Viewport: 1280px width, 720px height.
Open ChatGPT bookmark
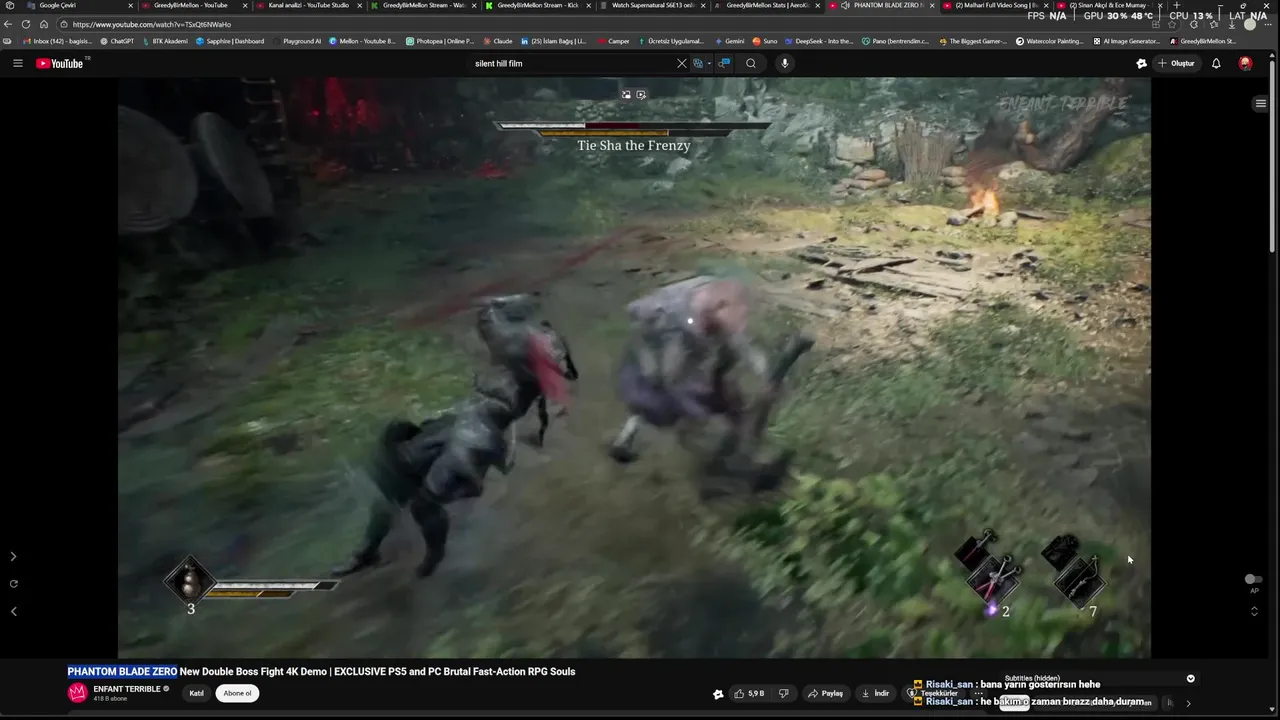tap(117, 41)
